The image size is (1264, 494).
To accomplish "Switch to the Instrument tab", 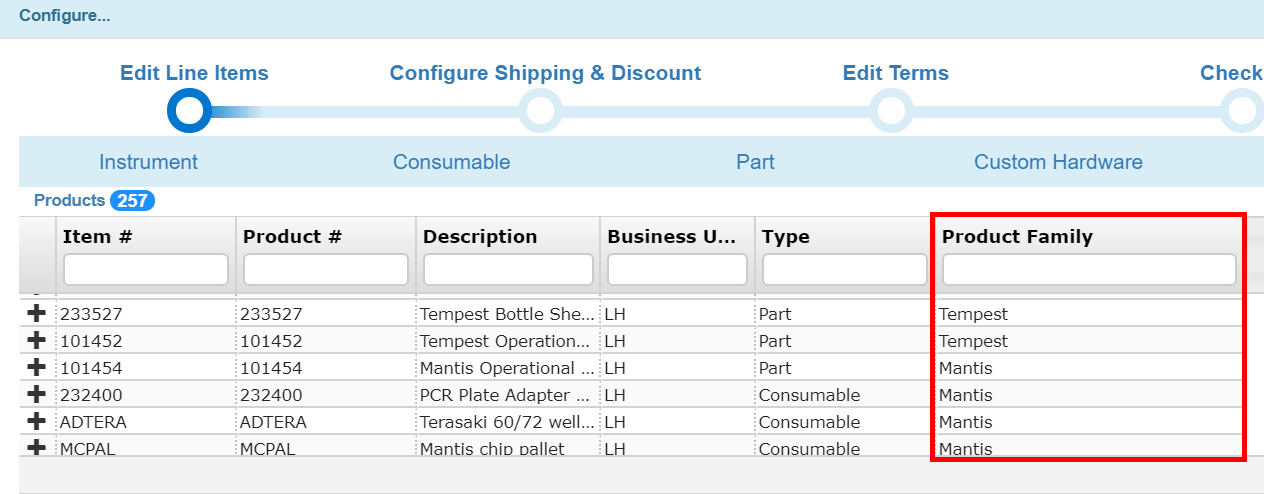I will click(148, 162).
